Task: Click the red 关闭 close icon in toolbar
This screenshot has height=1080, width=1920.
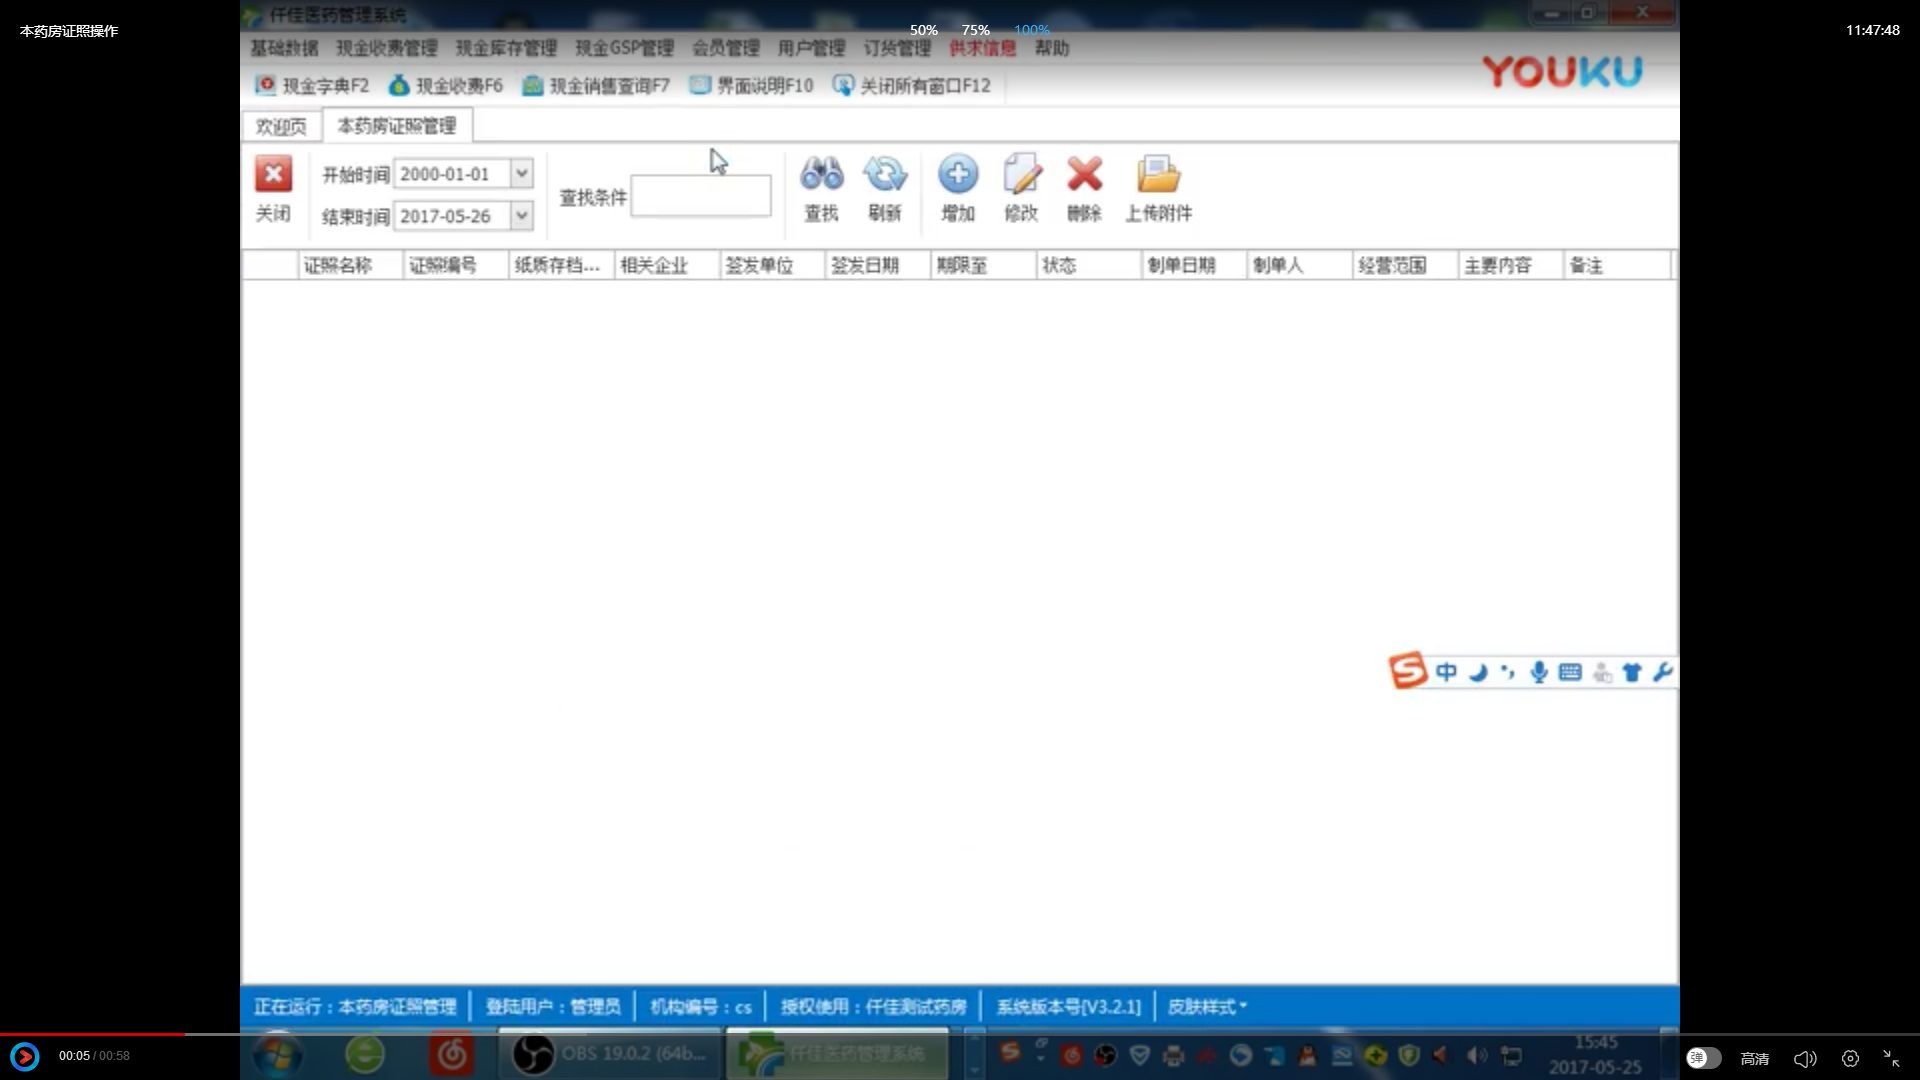Action: (273, 174)
